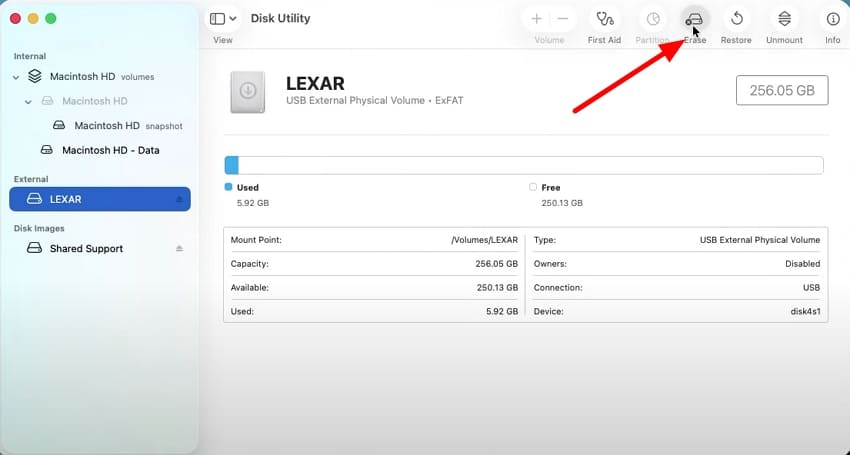Click the Restore circular arrow icon

click(736, 19)
